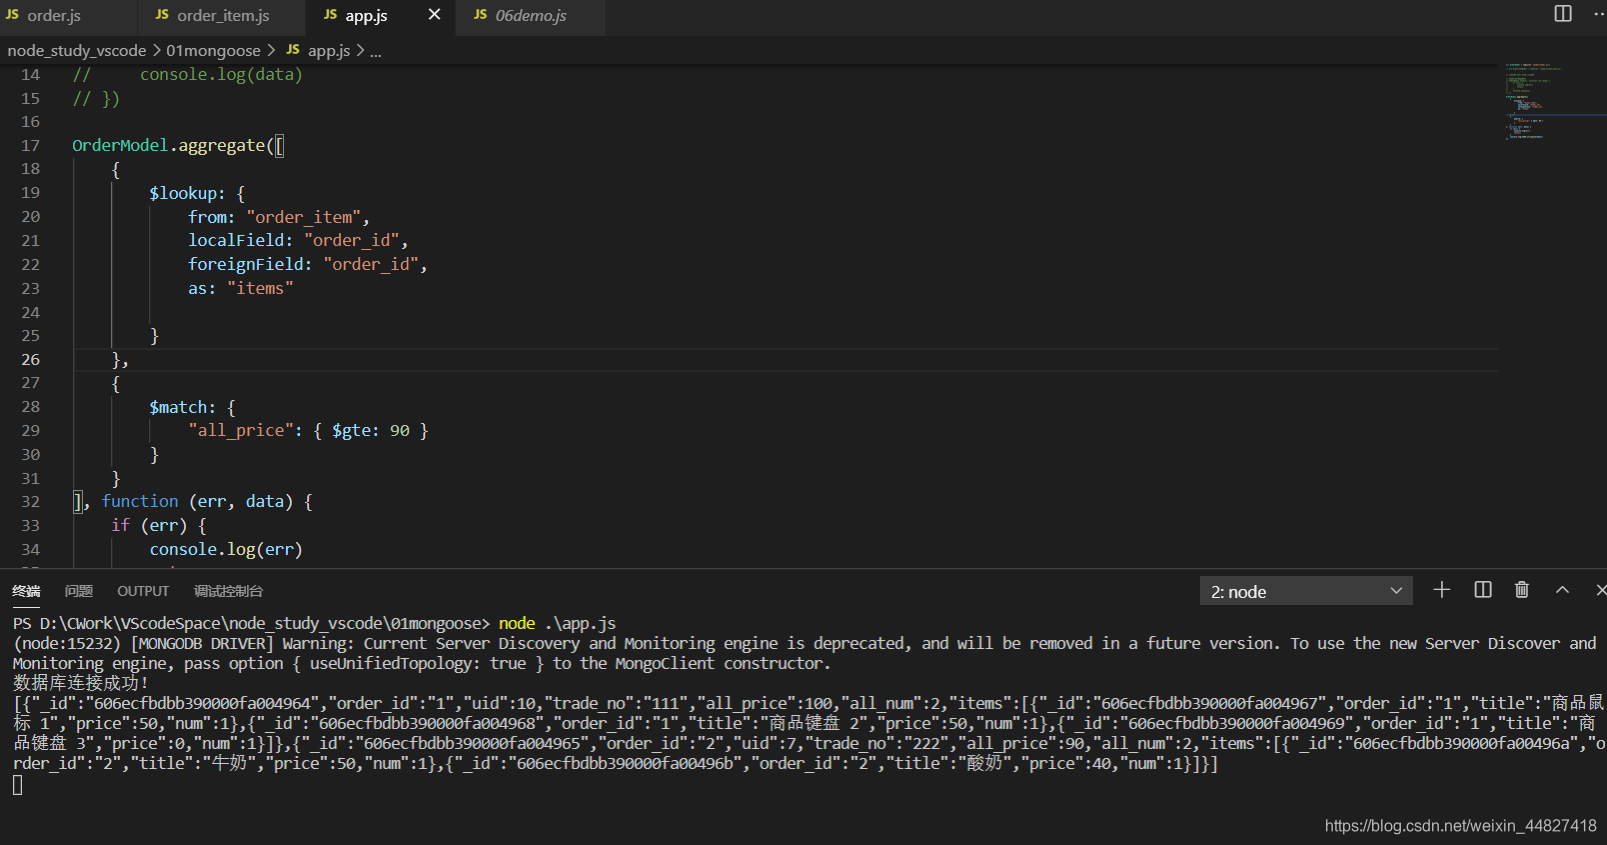Click the $lookup key in the code
This screenshot has width=1607, height=845.
pyautogui.click(x=182, y=193)
